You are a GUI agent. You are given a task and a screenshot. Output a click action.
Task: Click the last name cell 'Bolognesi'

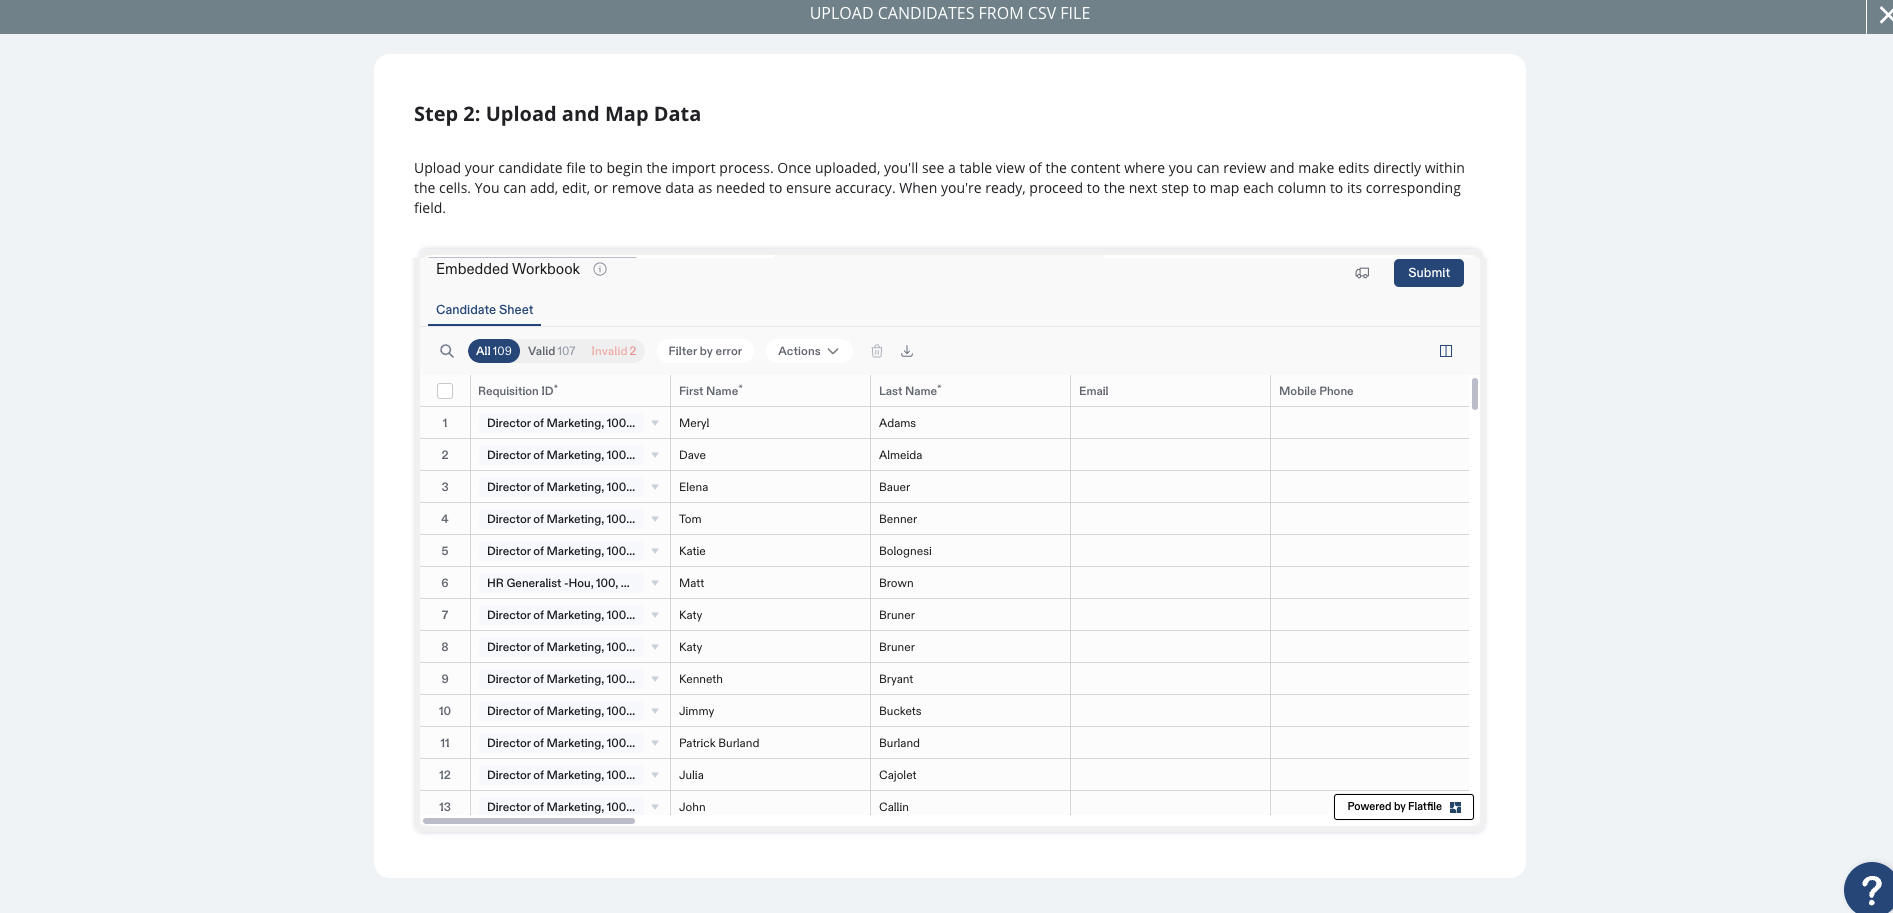(x=970, y=551)
